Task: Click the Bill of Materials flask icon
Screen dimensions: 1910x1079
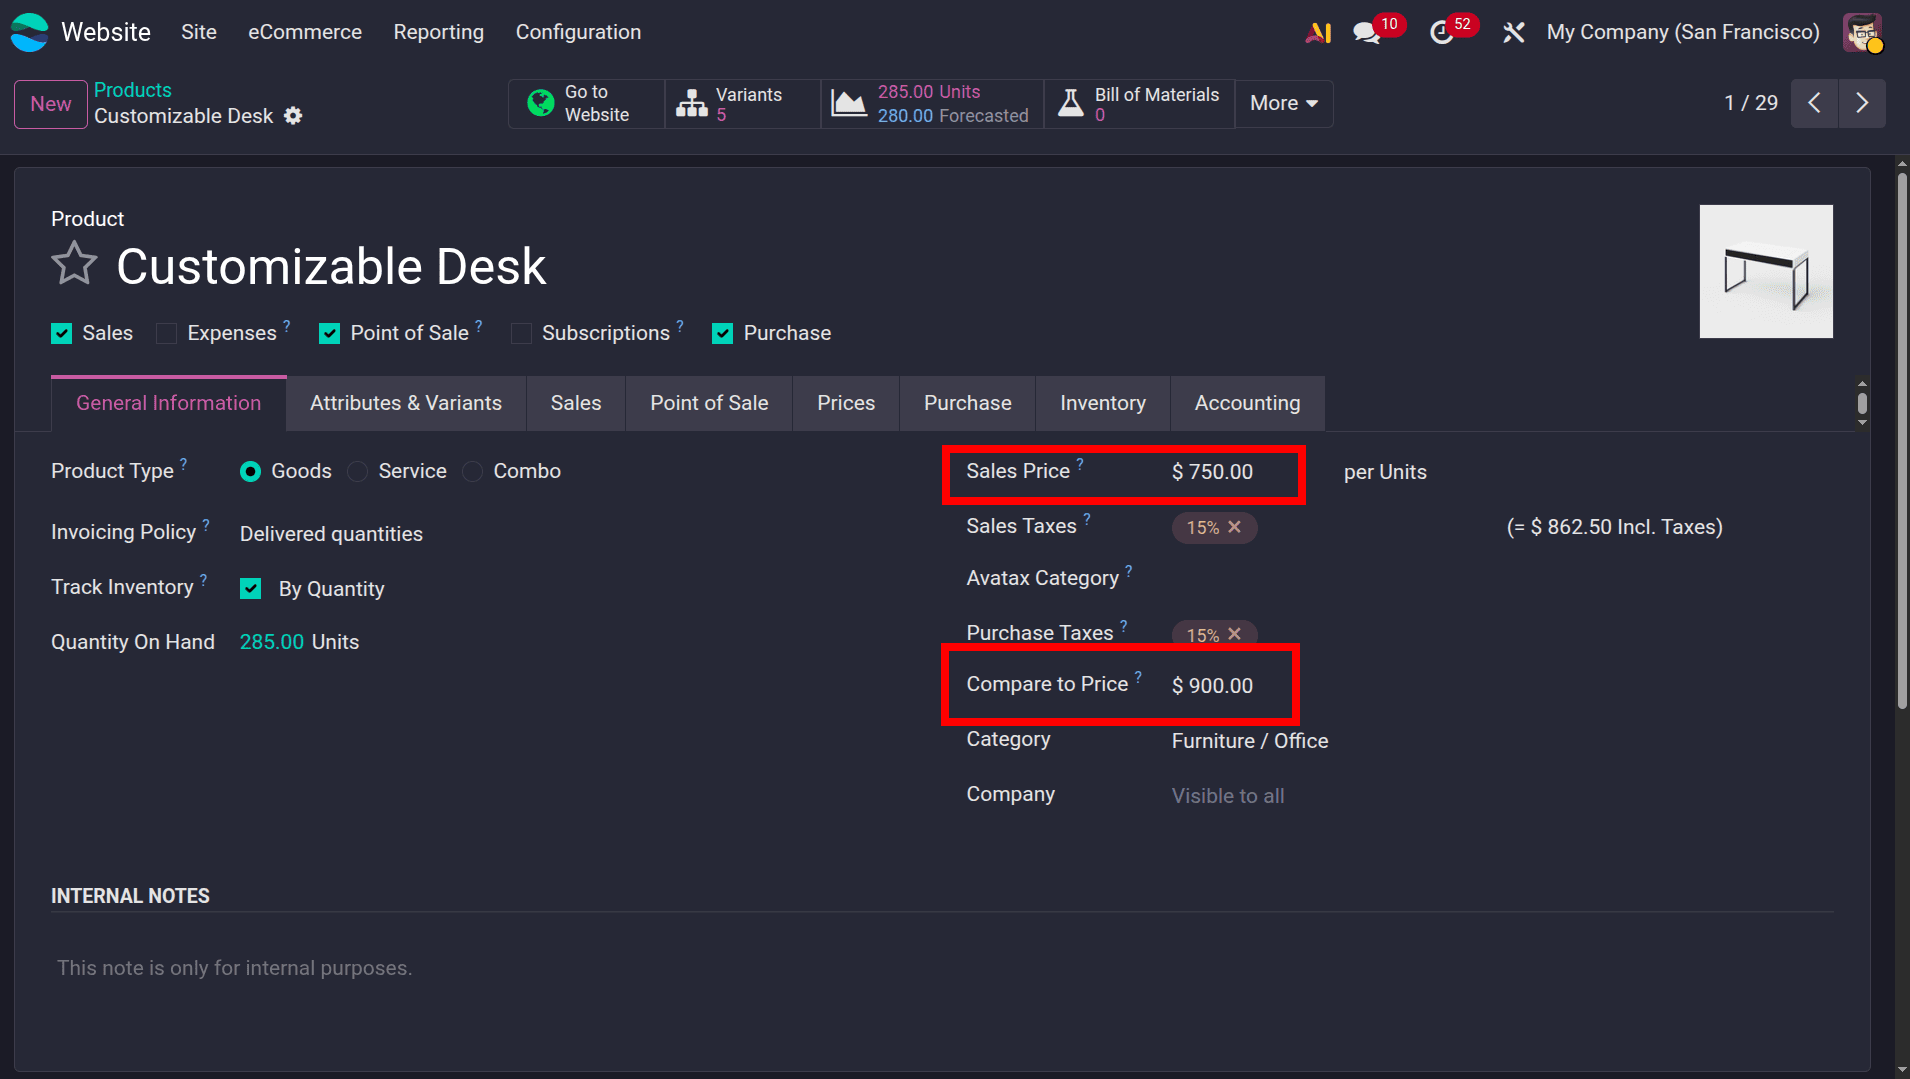Action: click(x=1071, y=103)
